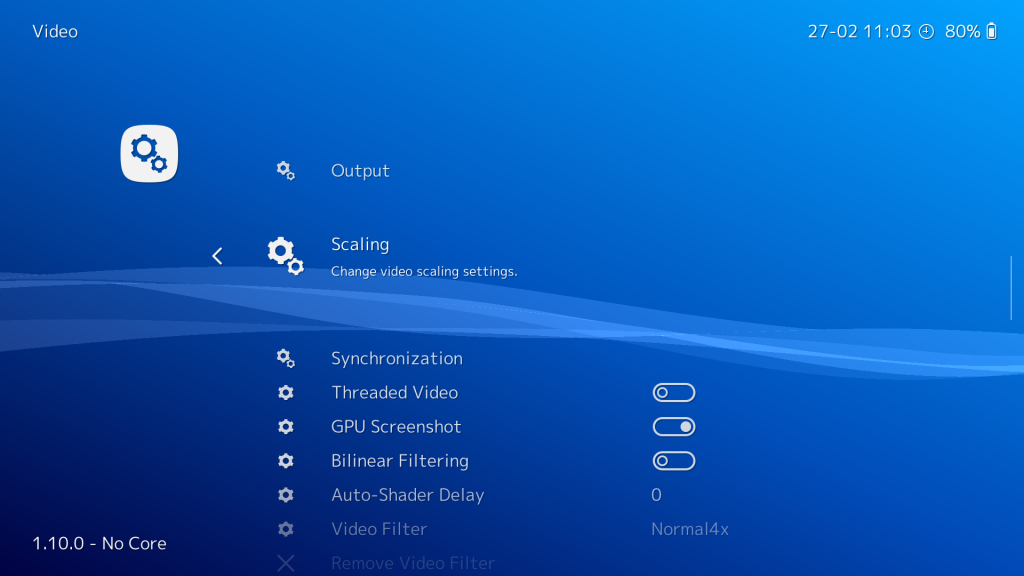Disable the GPU Screenshot switch
Screen dimensions: 1024x576
tap(673, 426)
